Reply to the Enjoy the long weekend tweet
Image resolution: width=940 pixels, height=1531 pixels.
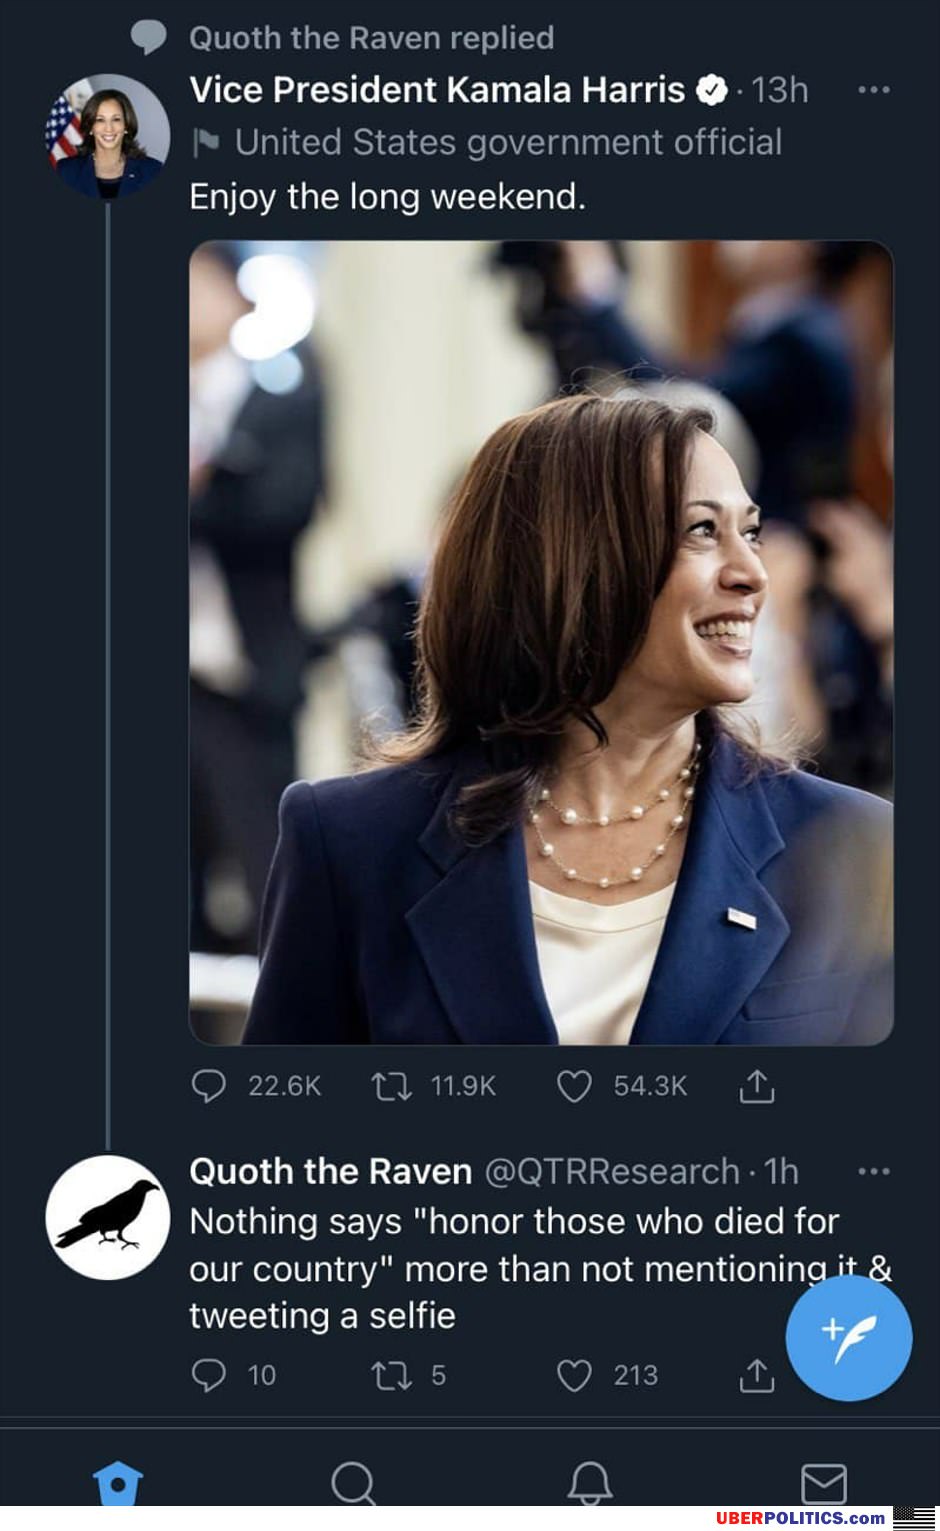pos(208,1086)
